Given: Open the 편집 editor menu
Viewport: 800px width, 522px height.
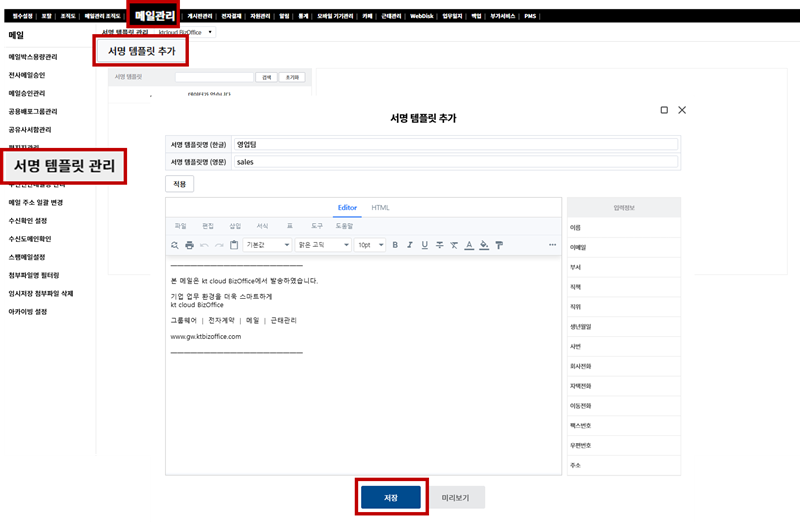Looking at the screenshot, I should click(208, 226).
